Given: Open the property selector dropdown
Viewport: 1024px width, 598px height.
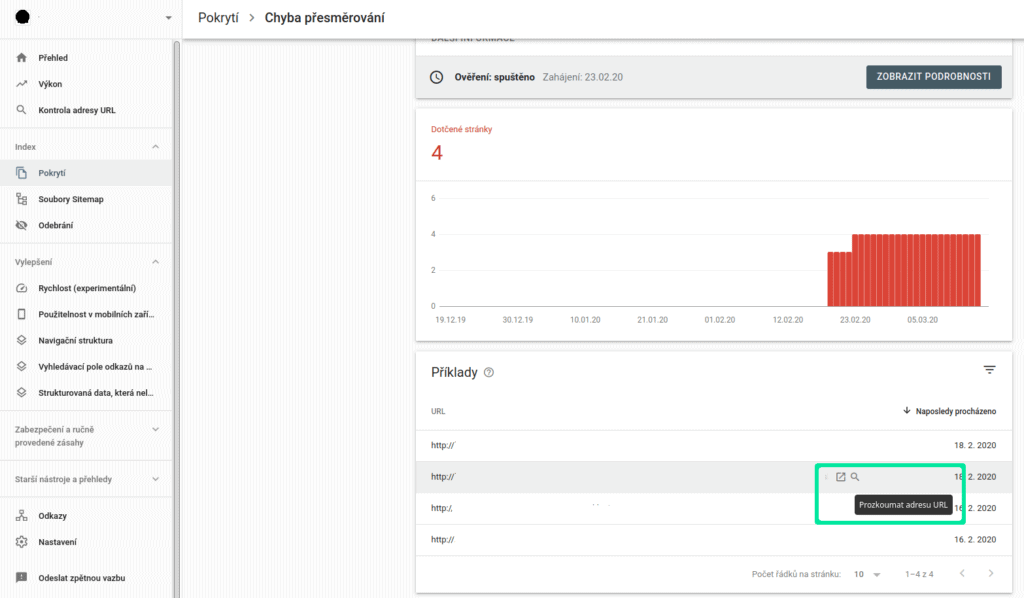Looking at the screenshot, I should click(x=168, y=18).
